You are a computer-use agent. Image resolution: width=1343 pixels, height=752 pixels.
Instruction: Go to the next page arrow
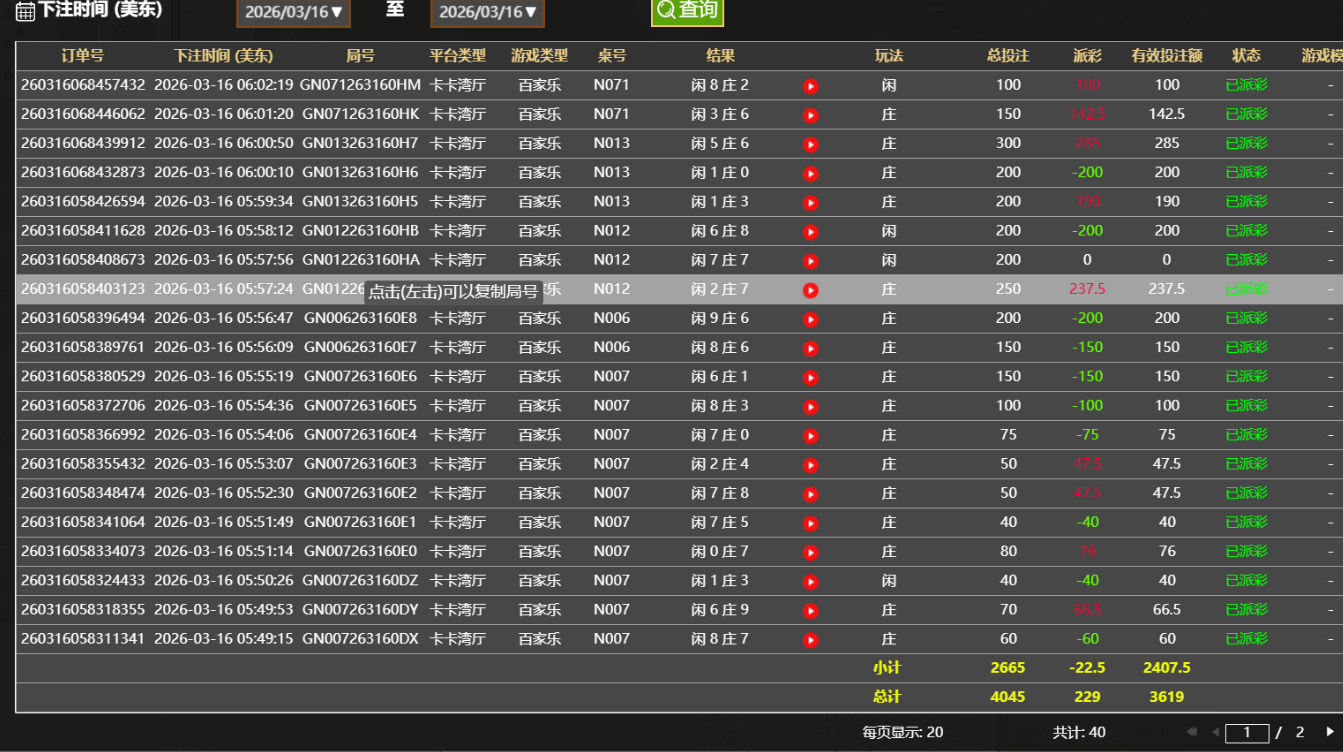(x=1329, y=733)
